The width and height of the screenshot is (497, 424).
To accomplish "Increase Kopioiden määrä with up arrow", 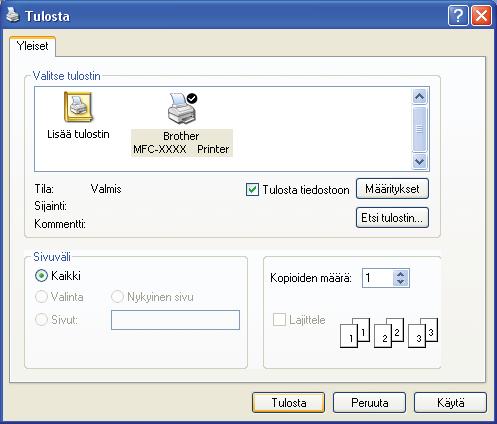I will click(401, 274).
